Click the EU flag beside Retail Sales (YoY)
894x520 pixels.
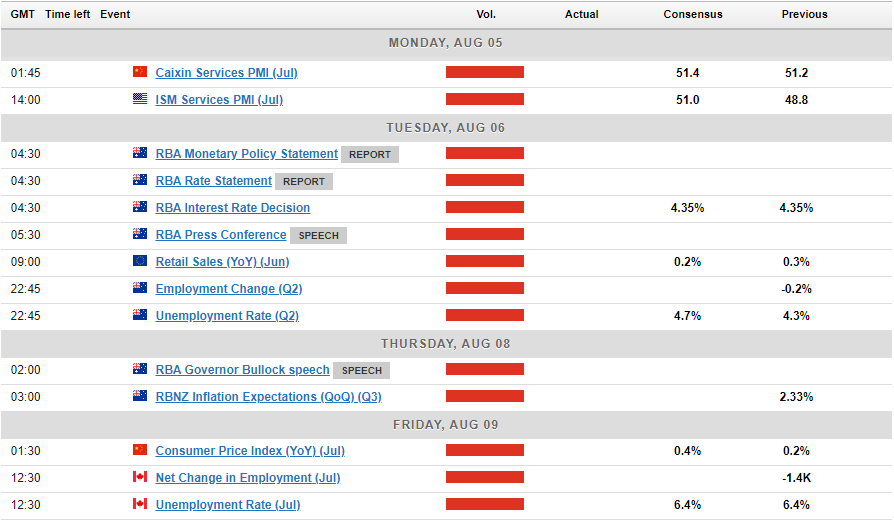(x=140, y=261)
